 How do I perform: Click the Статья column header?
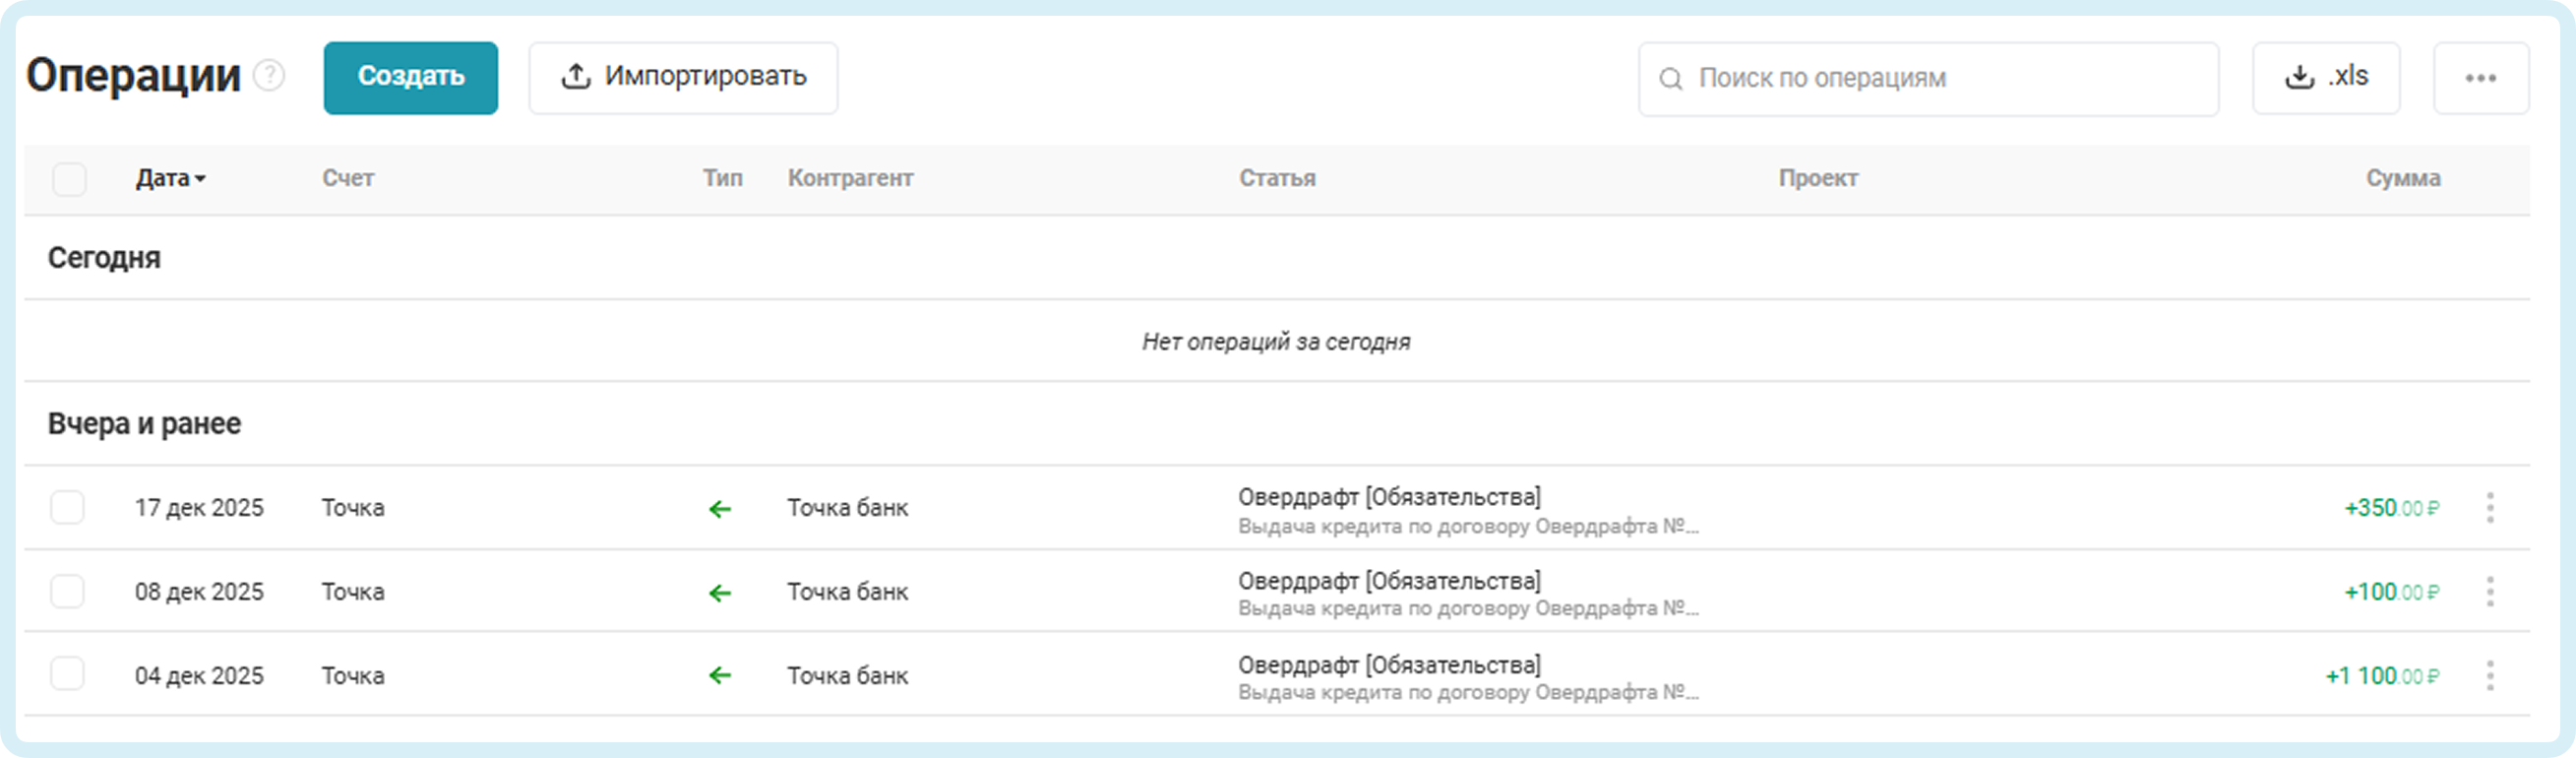(x=1277, y=178)
